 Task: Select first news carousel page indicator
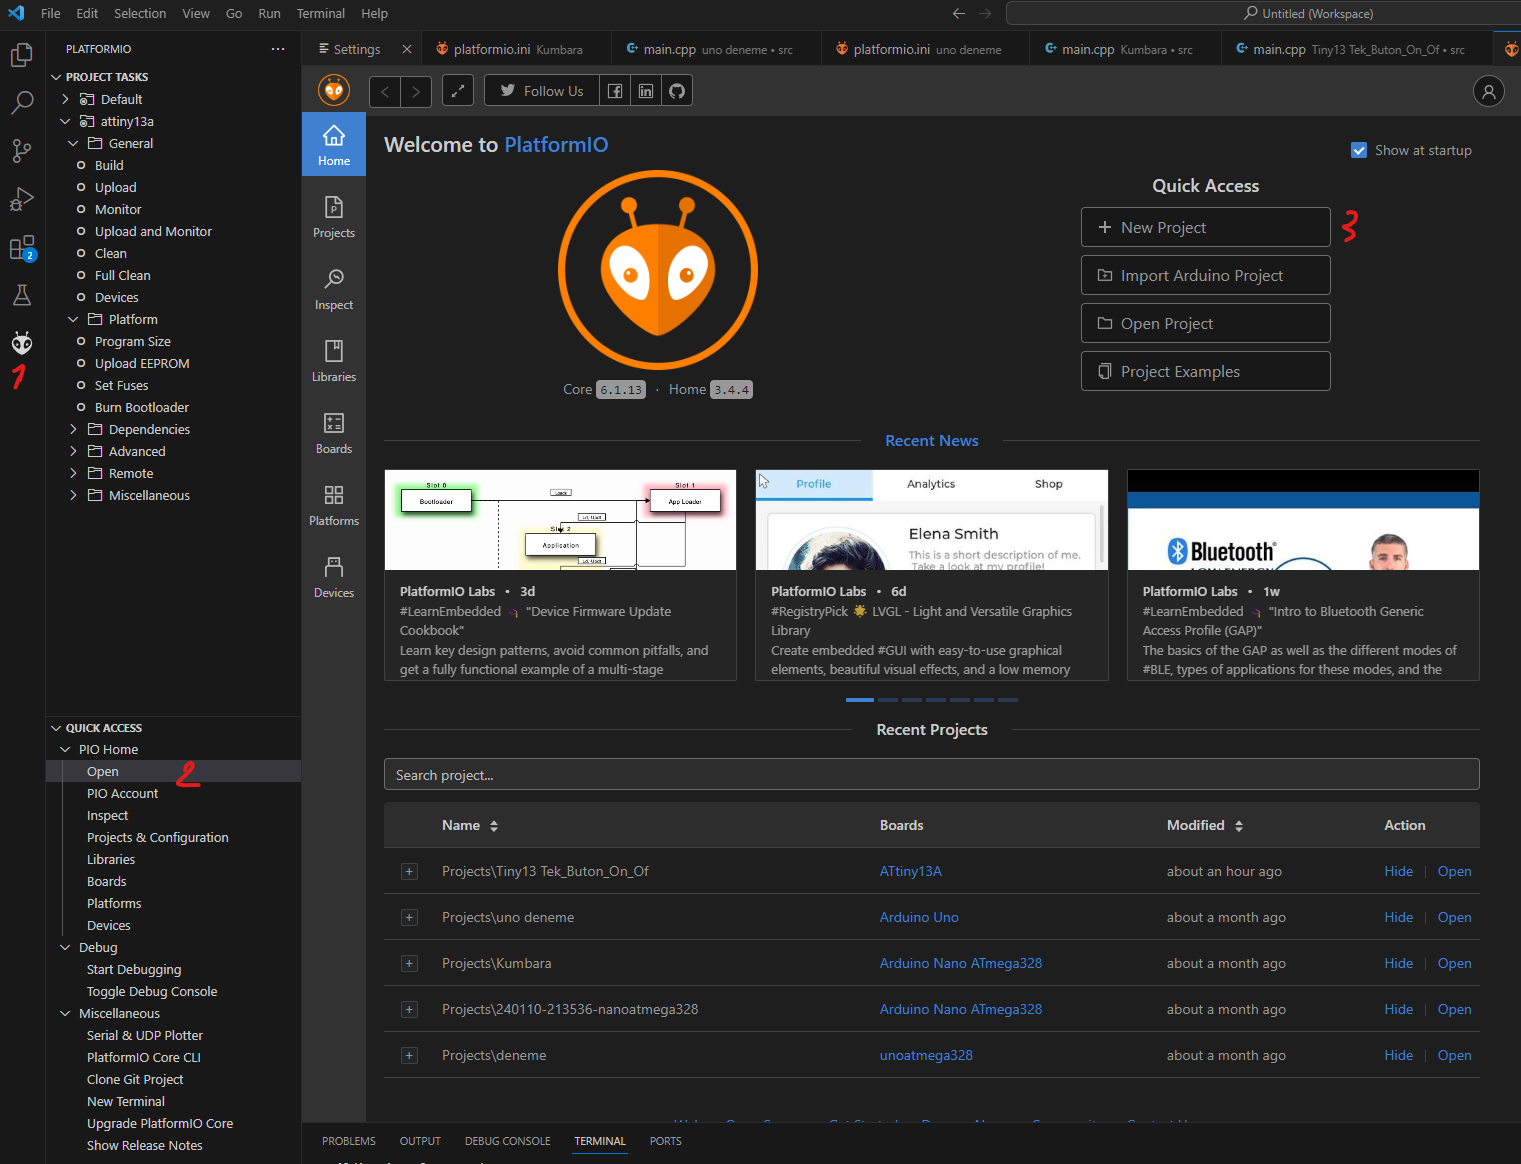860,700
